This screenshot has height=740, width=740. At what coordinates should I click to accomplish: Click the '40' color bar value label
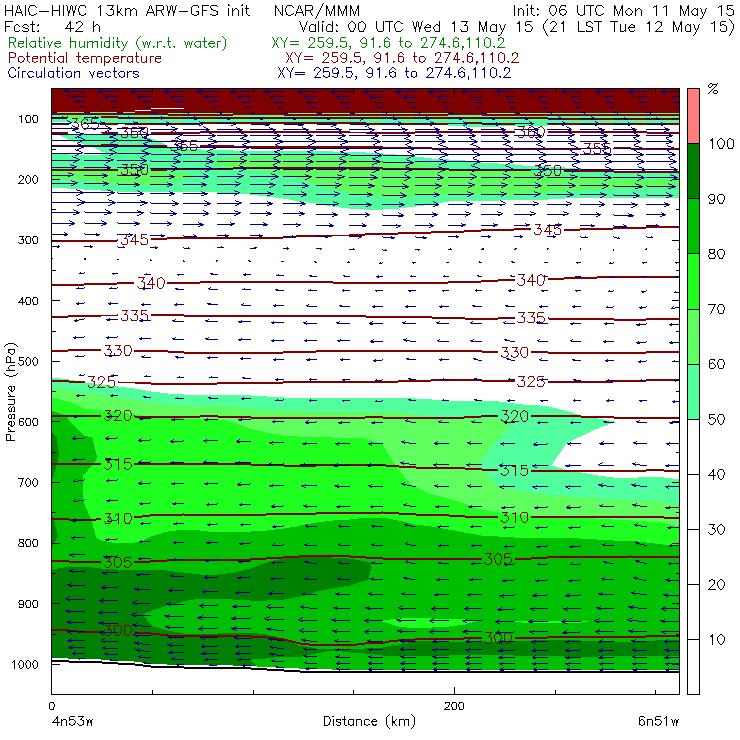tap(716, 474)
